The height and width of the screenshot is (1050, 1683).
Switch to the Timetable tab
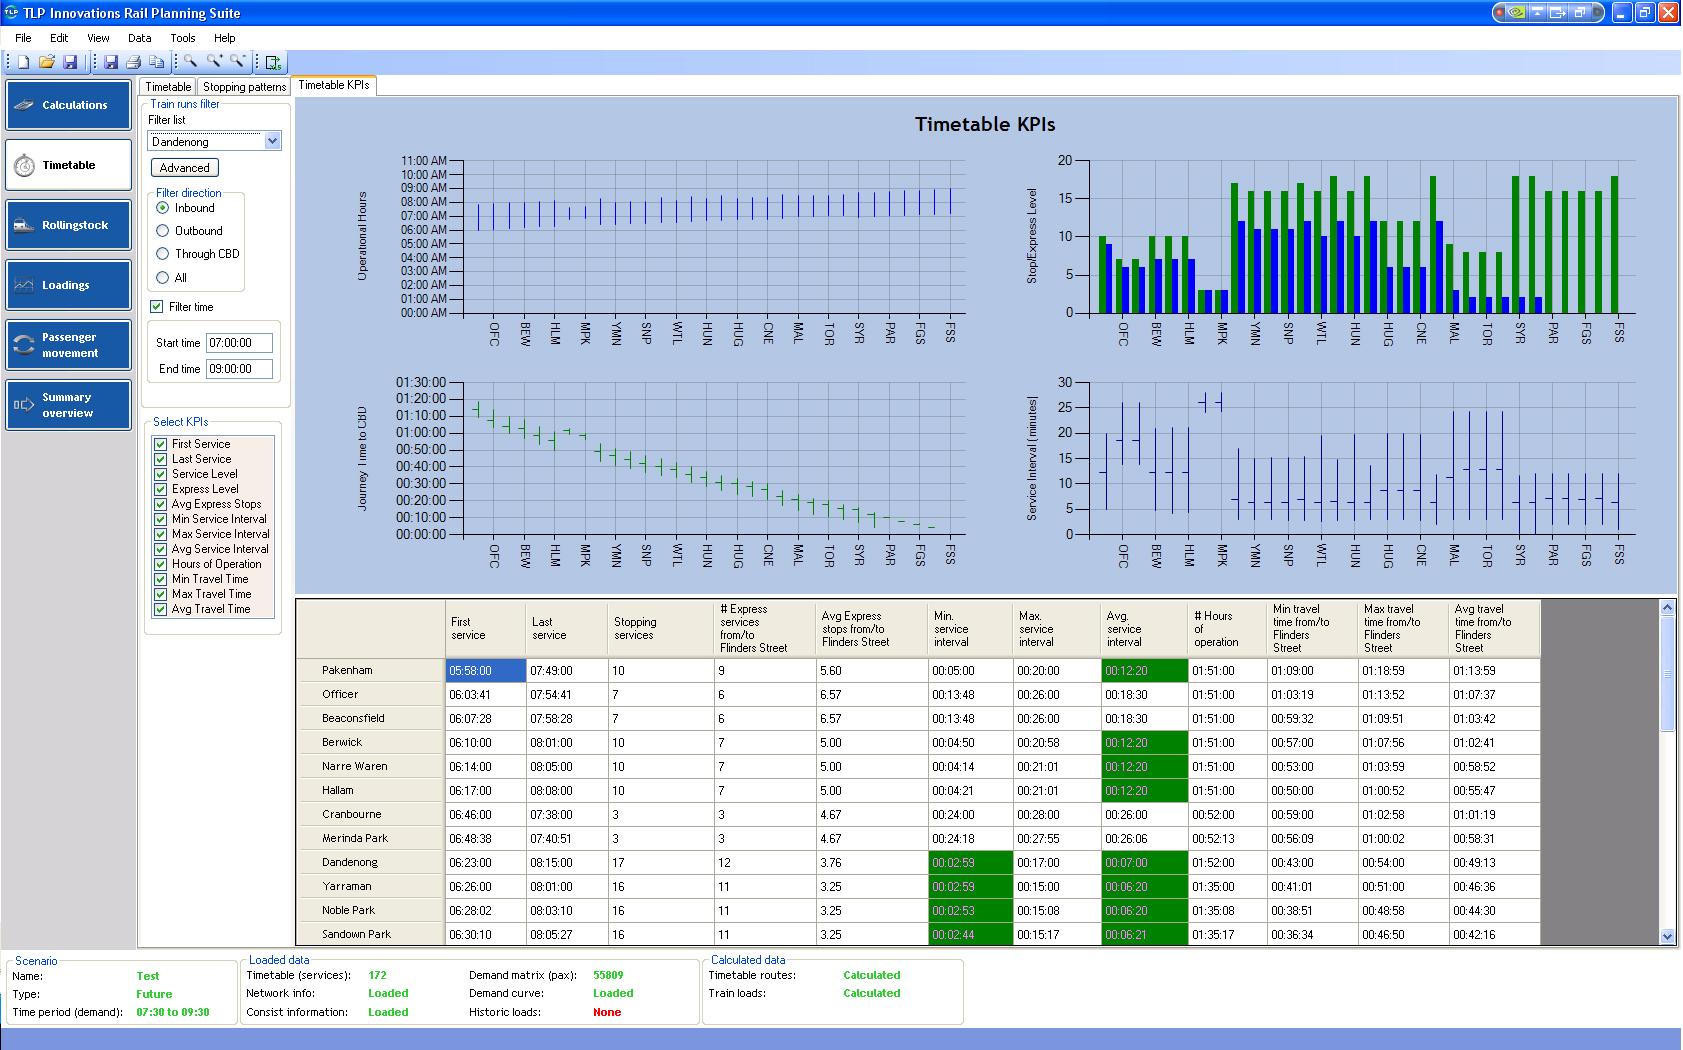(168, 87)
